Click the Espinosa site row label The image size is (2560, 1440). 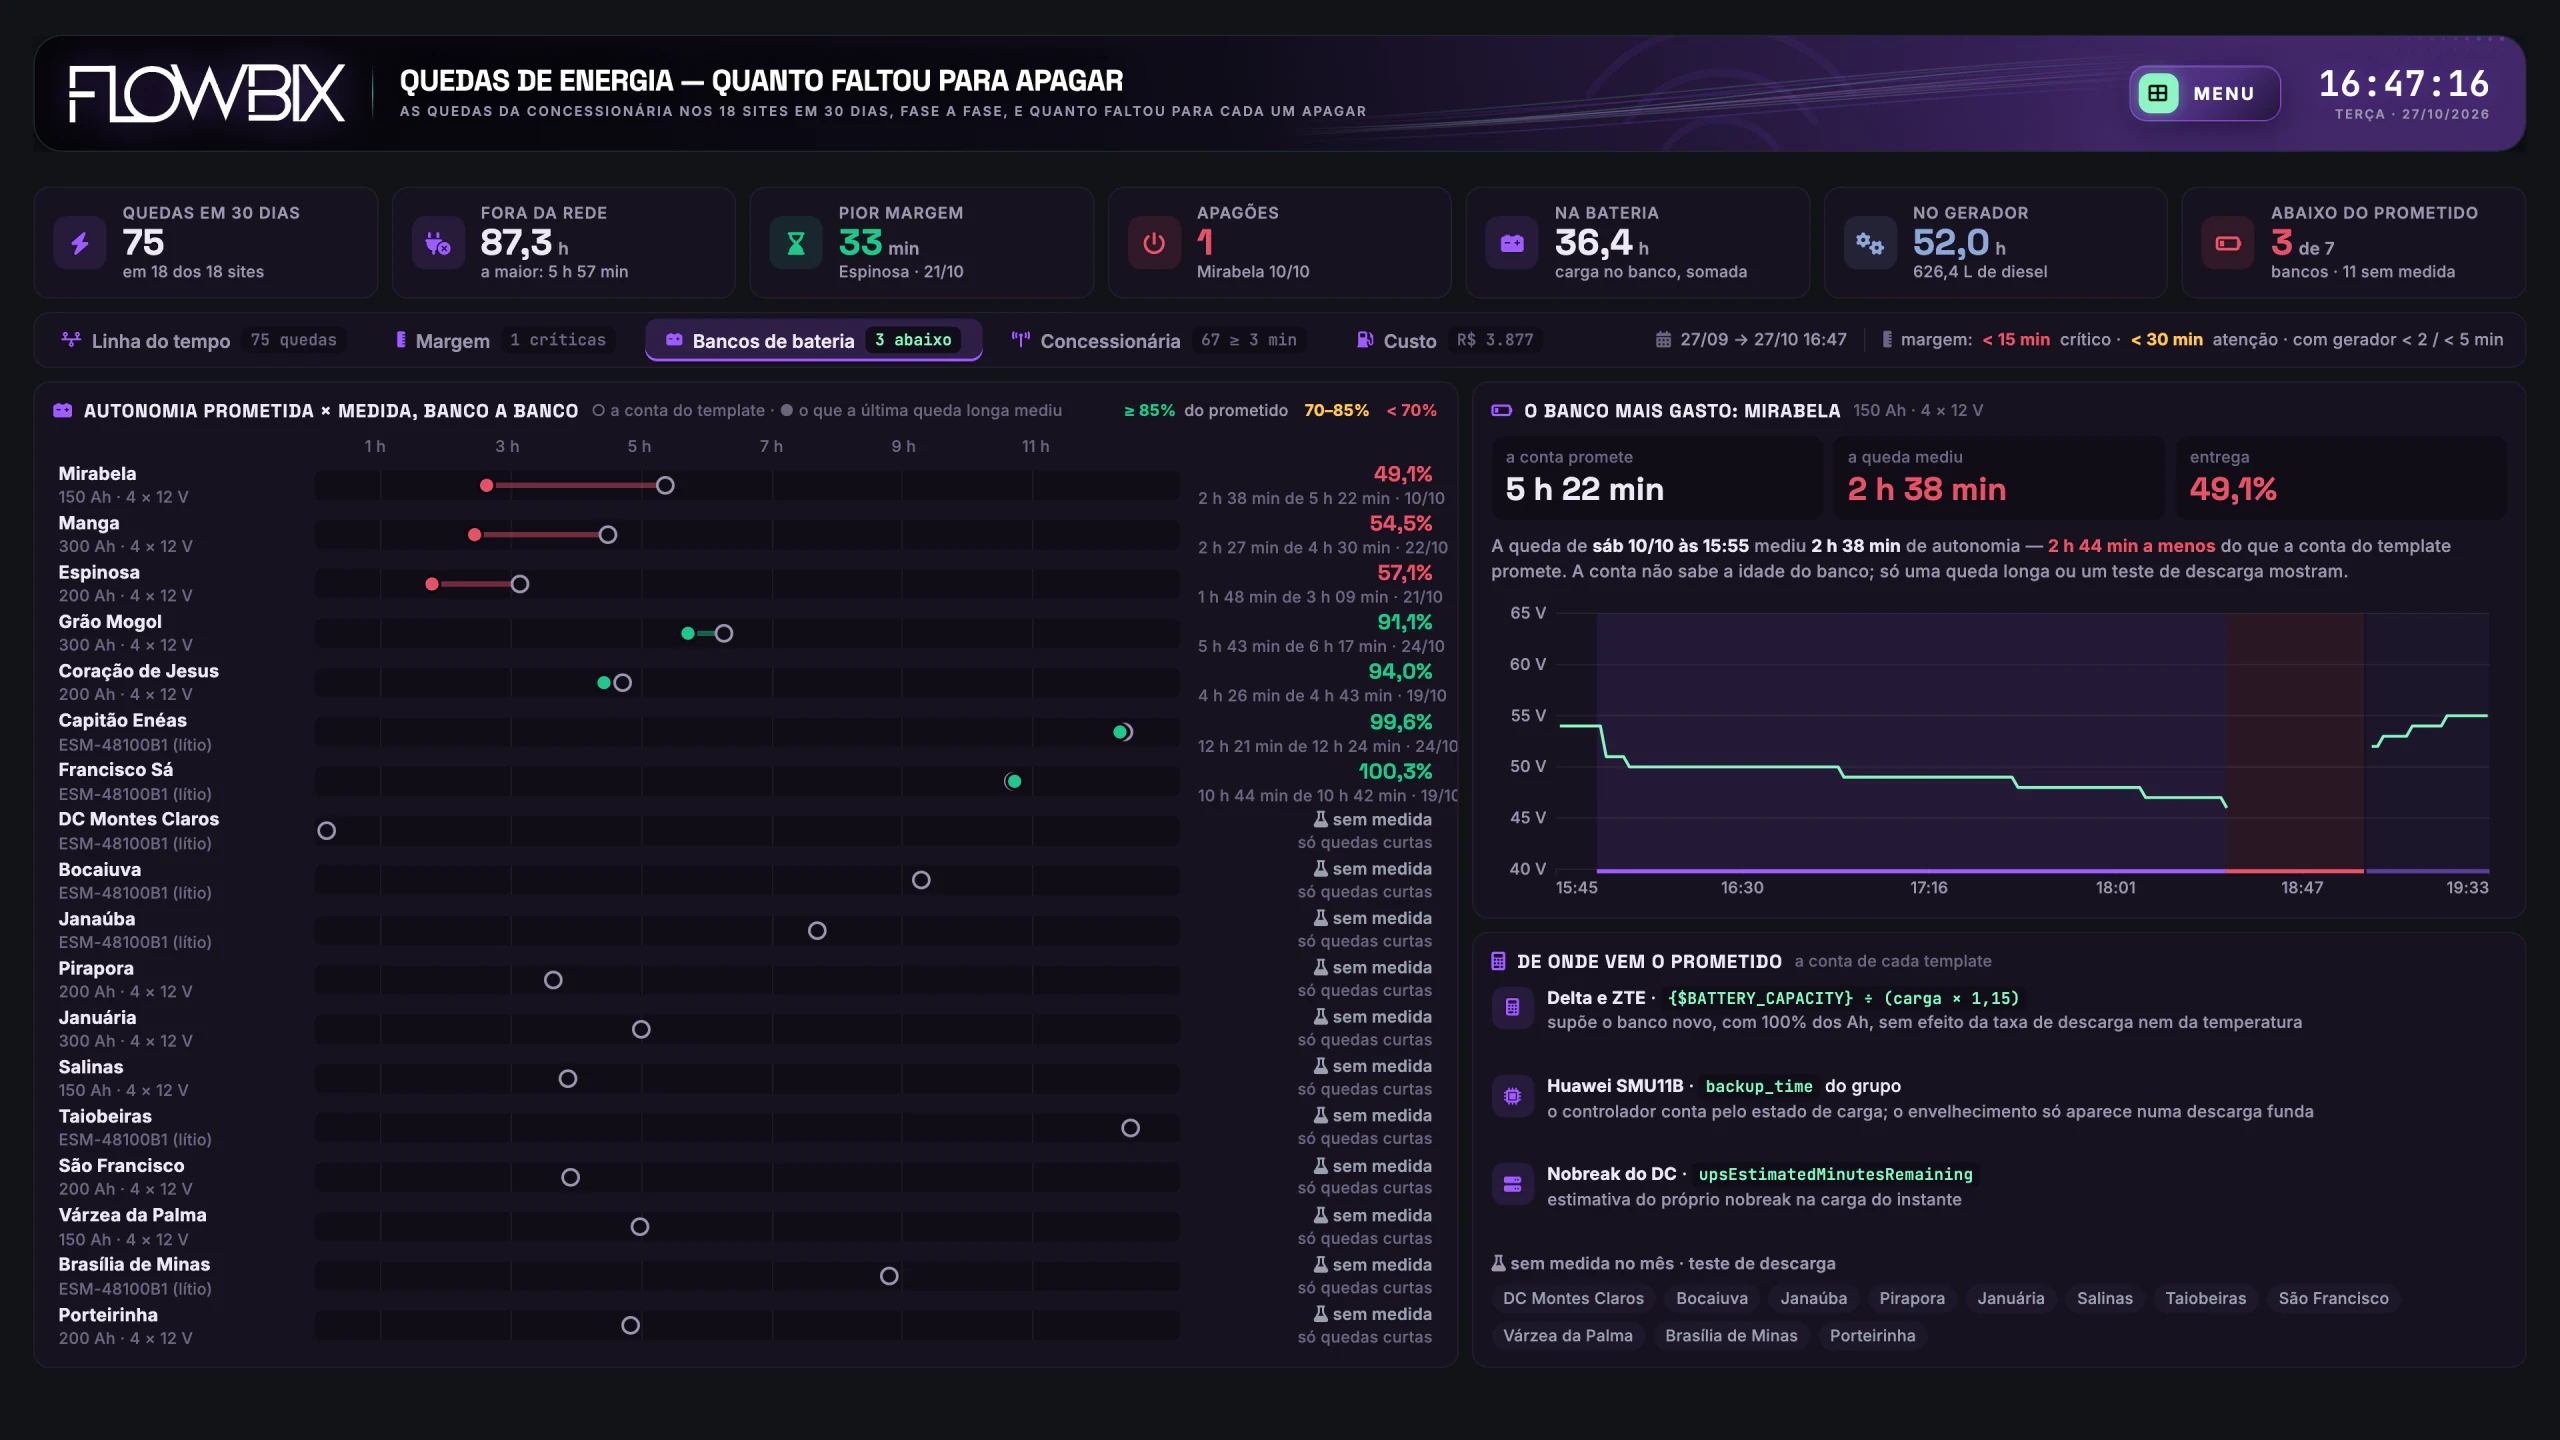coord(98,572)
